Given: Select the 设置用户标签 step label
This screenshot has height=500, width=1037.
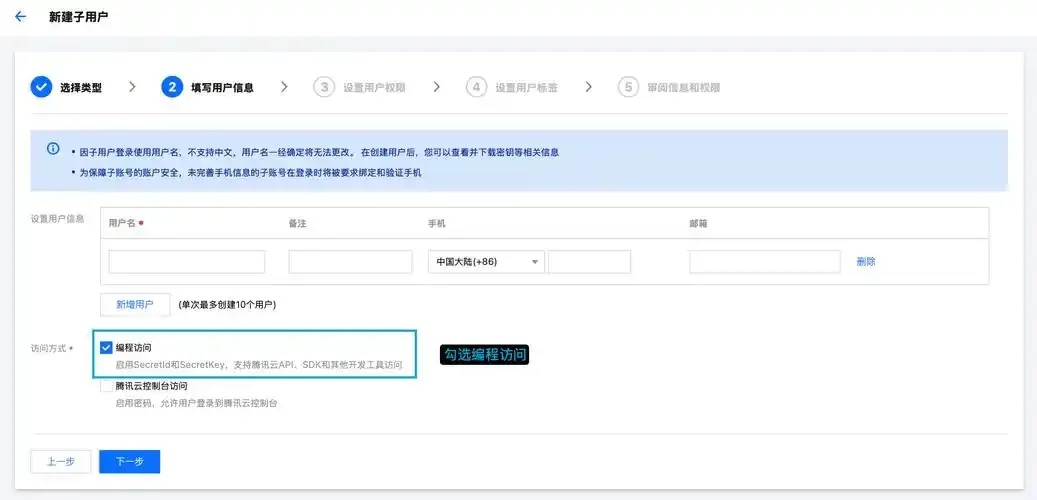Looking at the screenshot, I should [x=526, y=87].
